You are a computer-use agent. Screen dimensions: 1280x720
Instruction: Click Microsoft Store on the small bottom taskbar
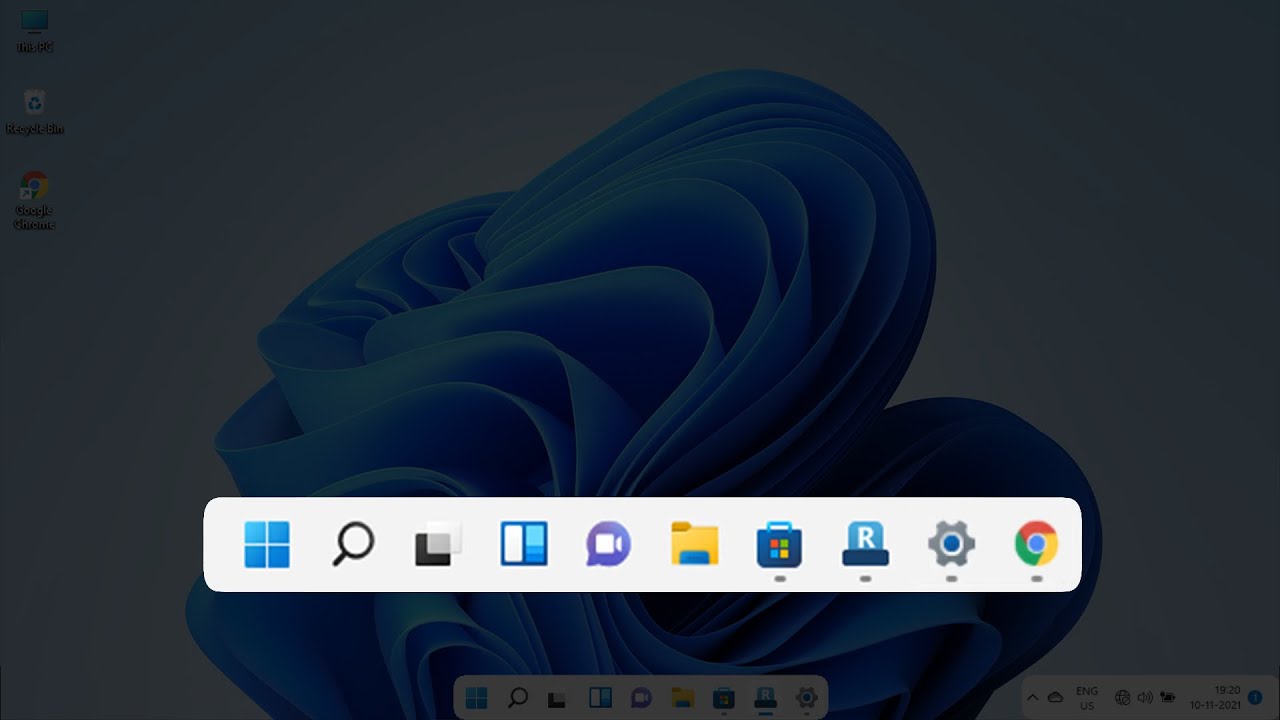723,697
